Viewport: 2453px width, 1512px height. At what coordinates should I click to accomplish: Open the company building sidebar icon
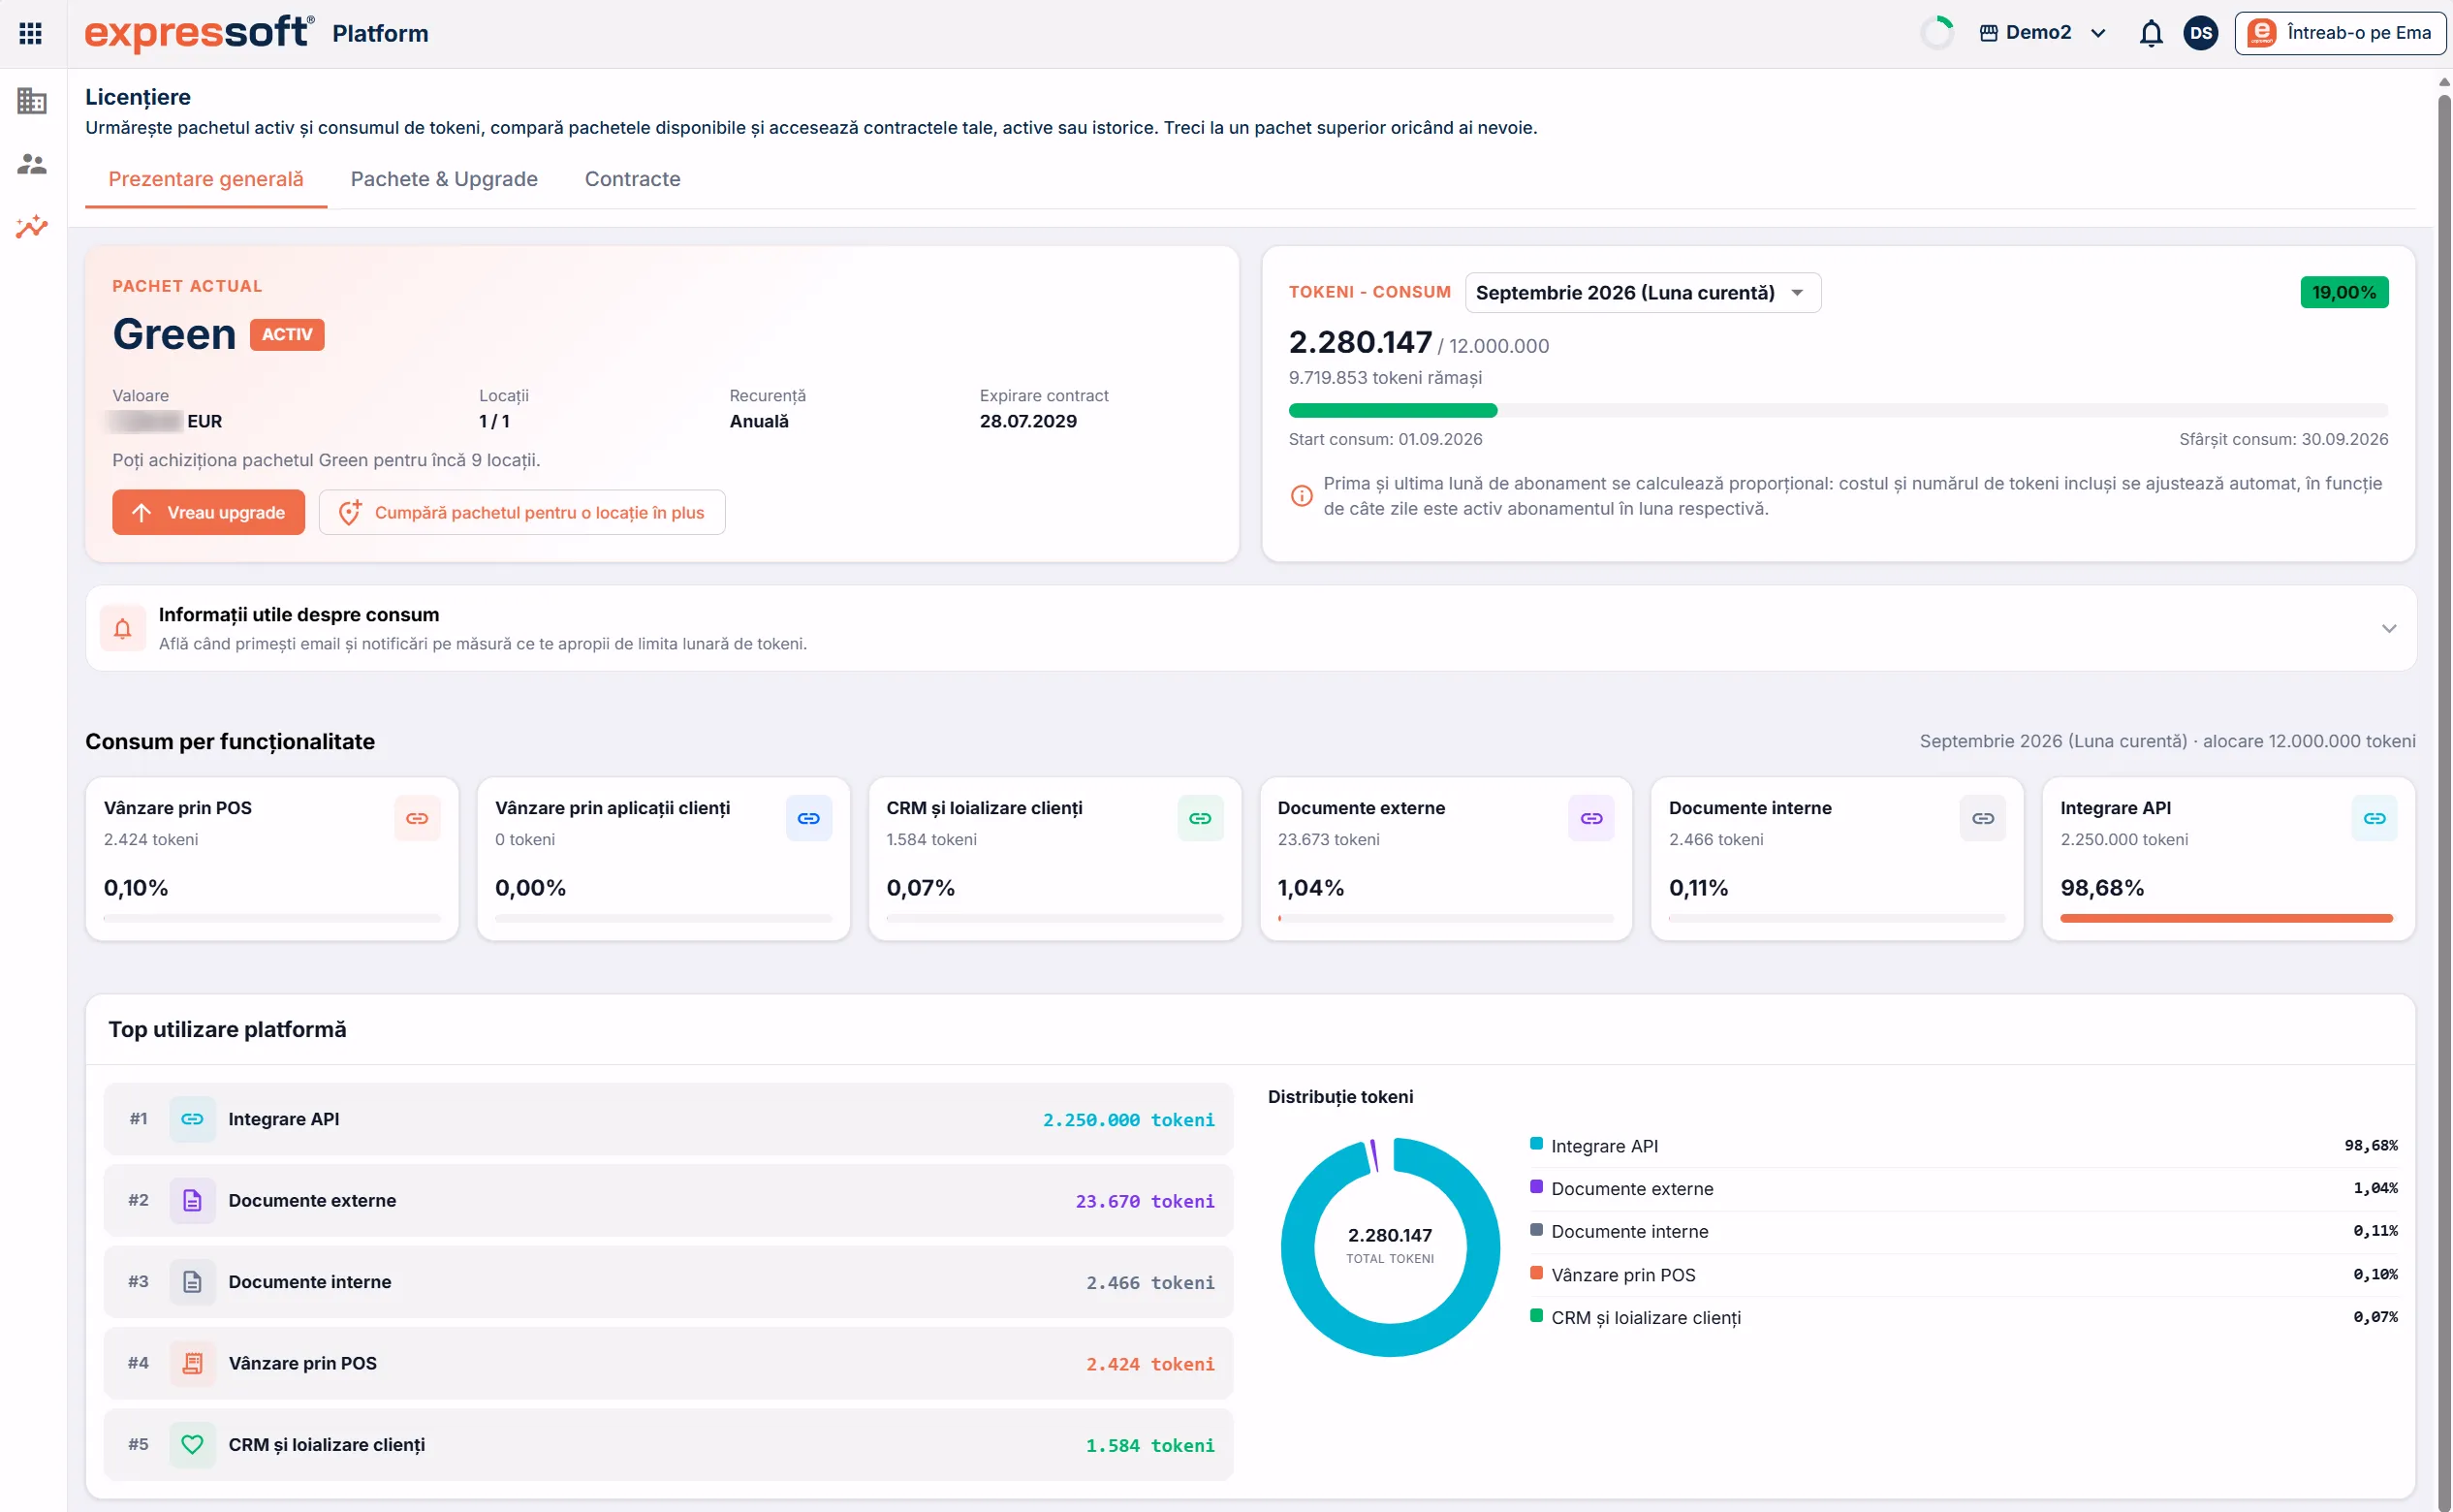click(x=32, y=101)
